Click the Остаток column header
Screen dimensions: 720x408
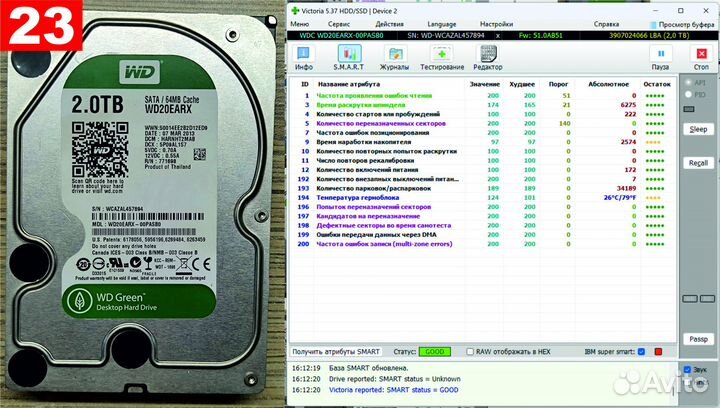[x=657, y=84]
